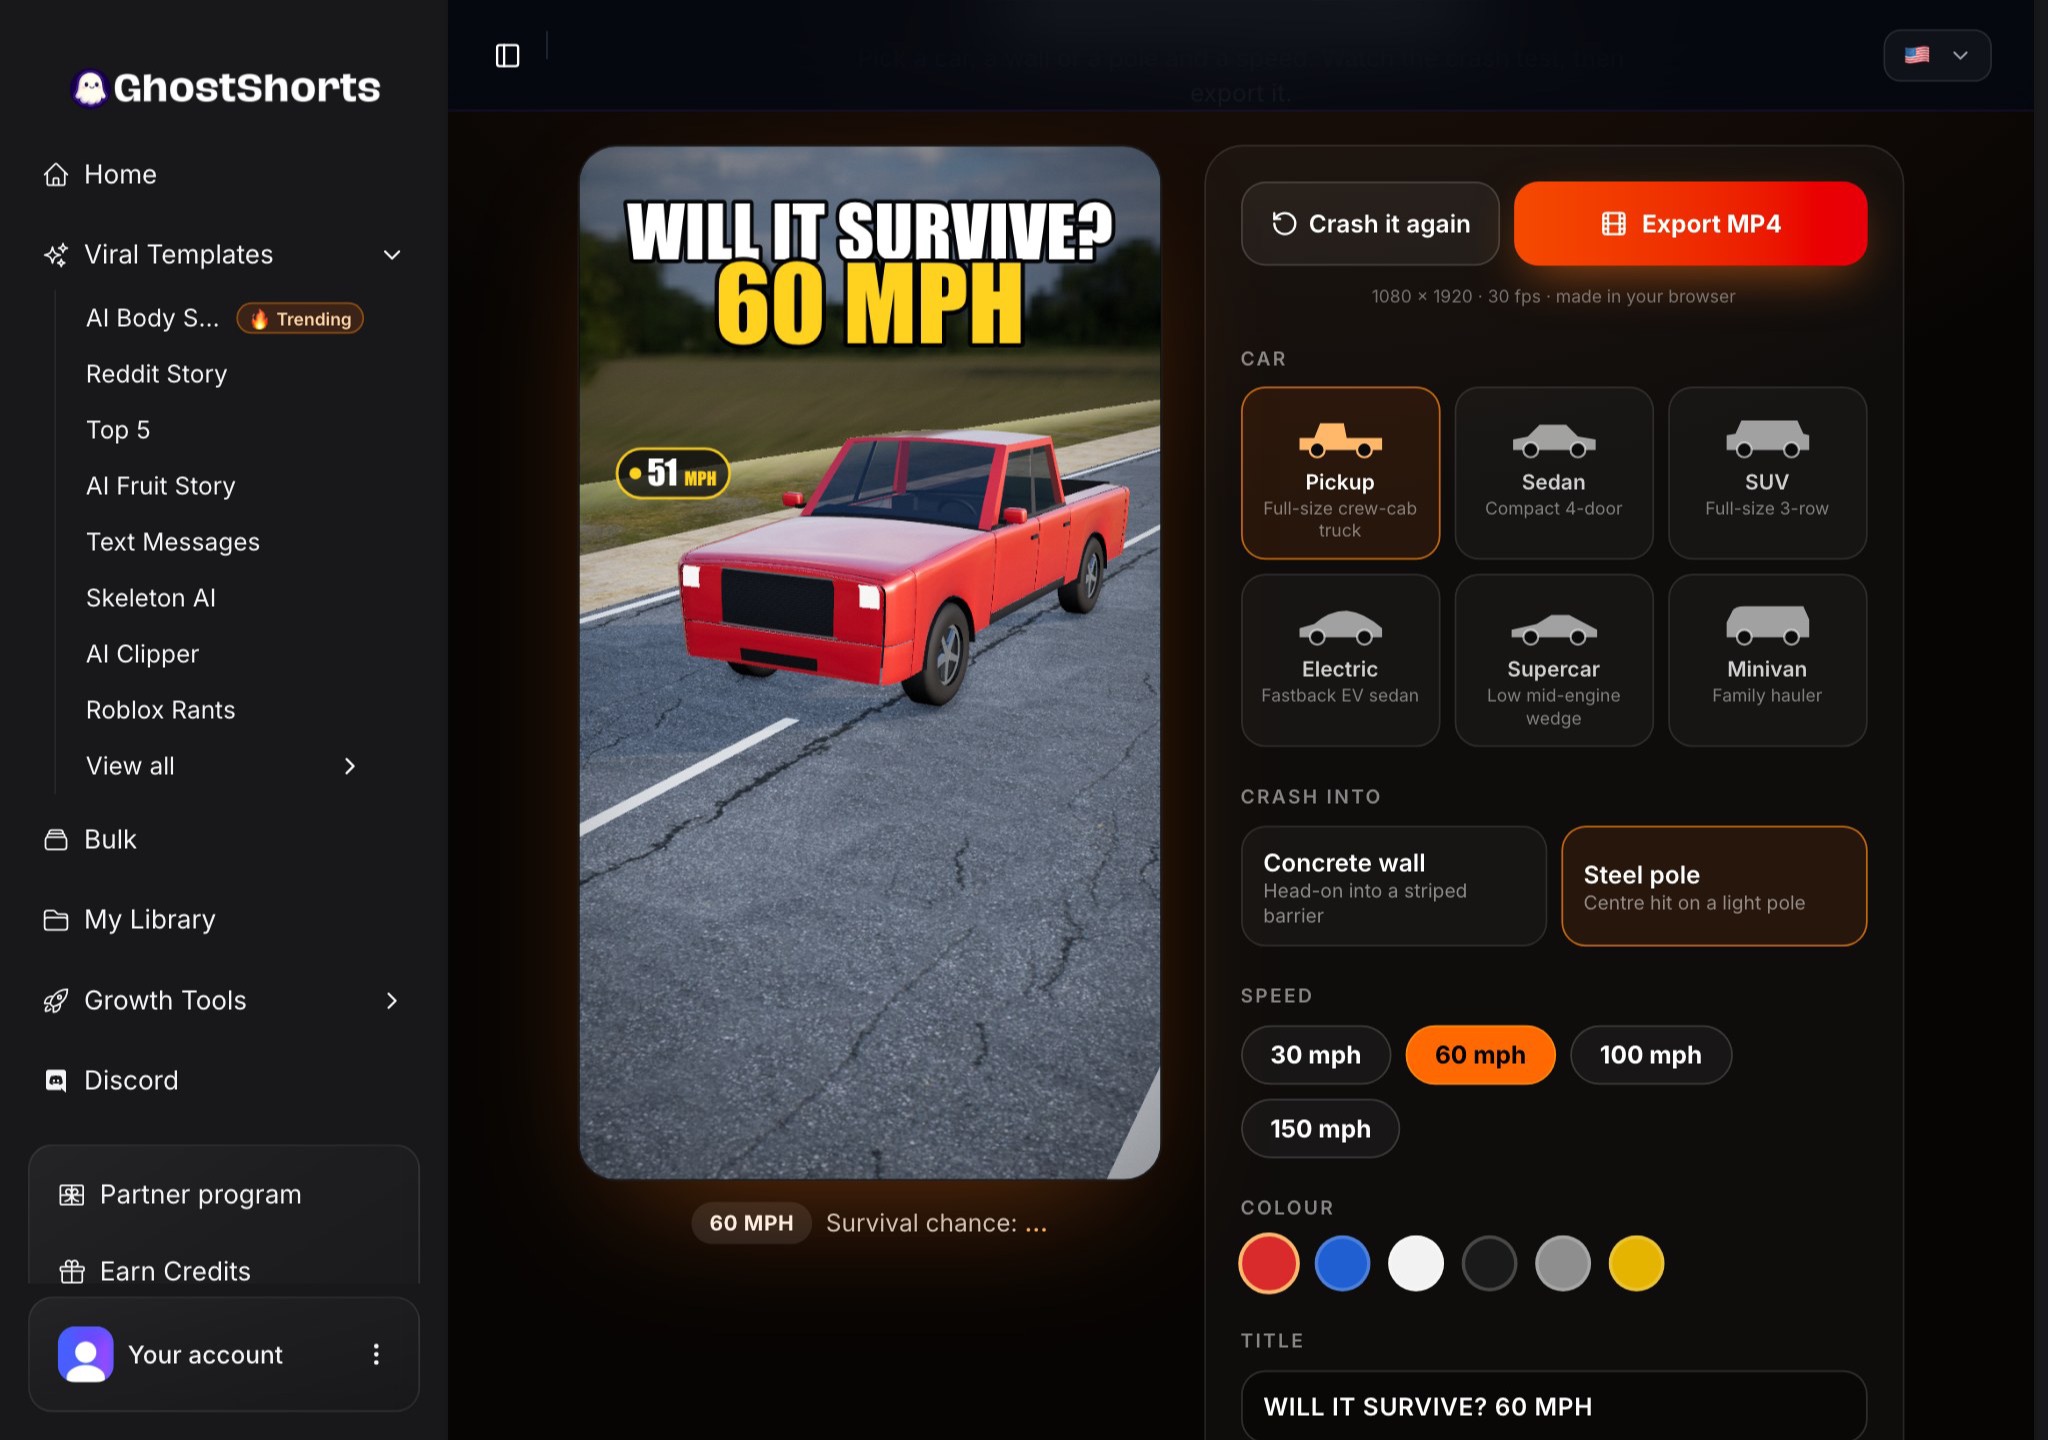
Task: Choose Concrete wall crash target
Action: [1394, 886]
